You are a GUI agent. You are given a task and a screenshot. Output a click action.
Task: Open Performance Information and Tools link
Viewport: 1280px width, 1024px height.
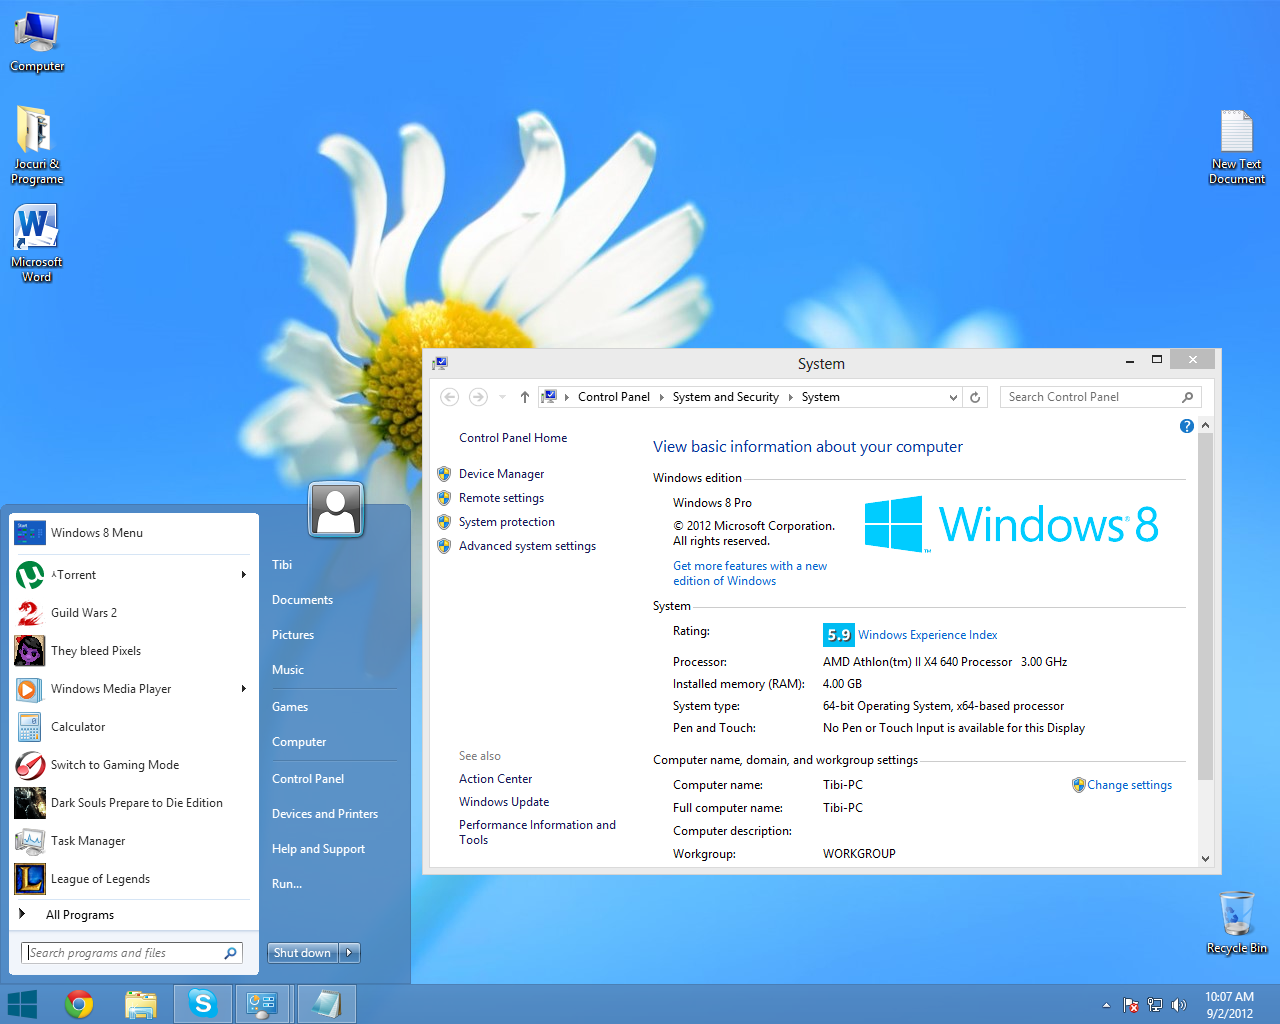[x=537, y=832]
